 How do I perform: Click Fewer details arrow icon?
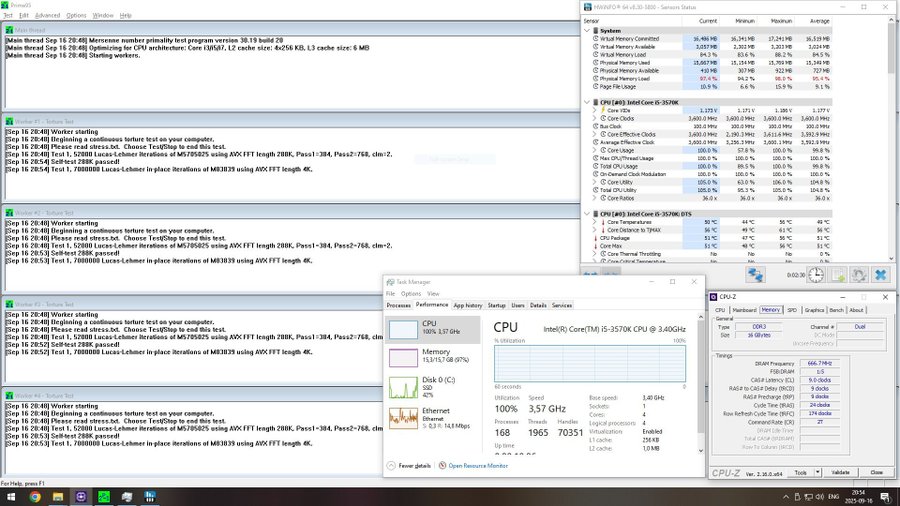(391, 466)
